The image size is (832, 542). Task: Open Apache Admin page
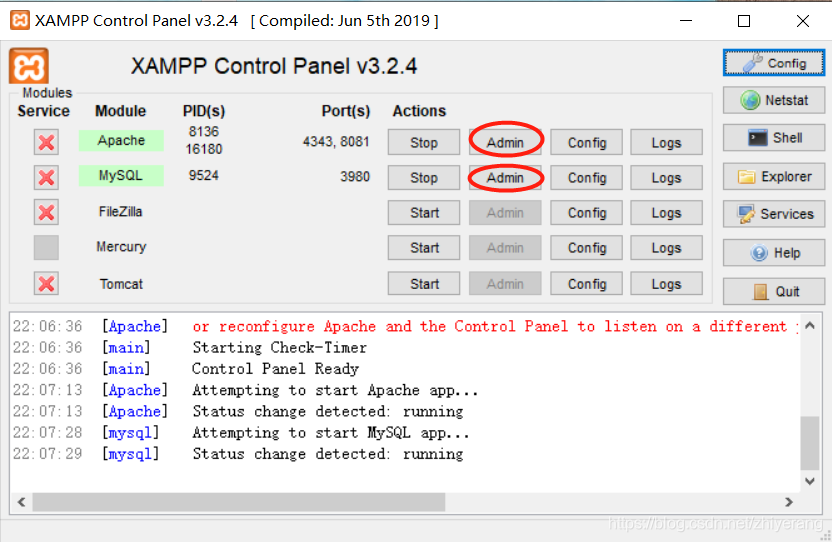pyautogui.click(x=505, y=142)
